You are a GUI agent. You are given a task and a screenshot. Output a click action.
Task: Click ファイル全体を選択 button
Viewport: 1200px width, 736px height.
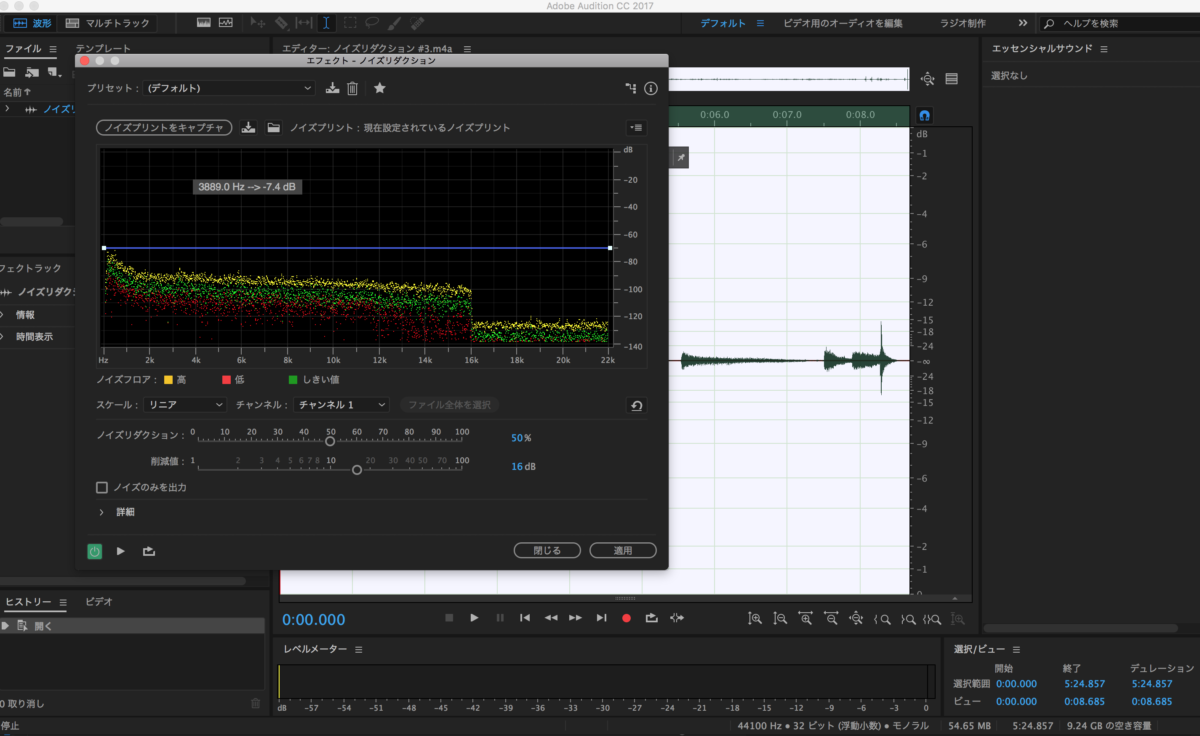pos(449,405)
